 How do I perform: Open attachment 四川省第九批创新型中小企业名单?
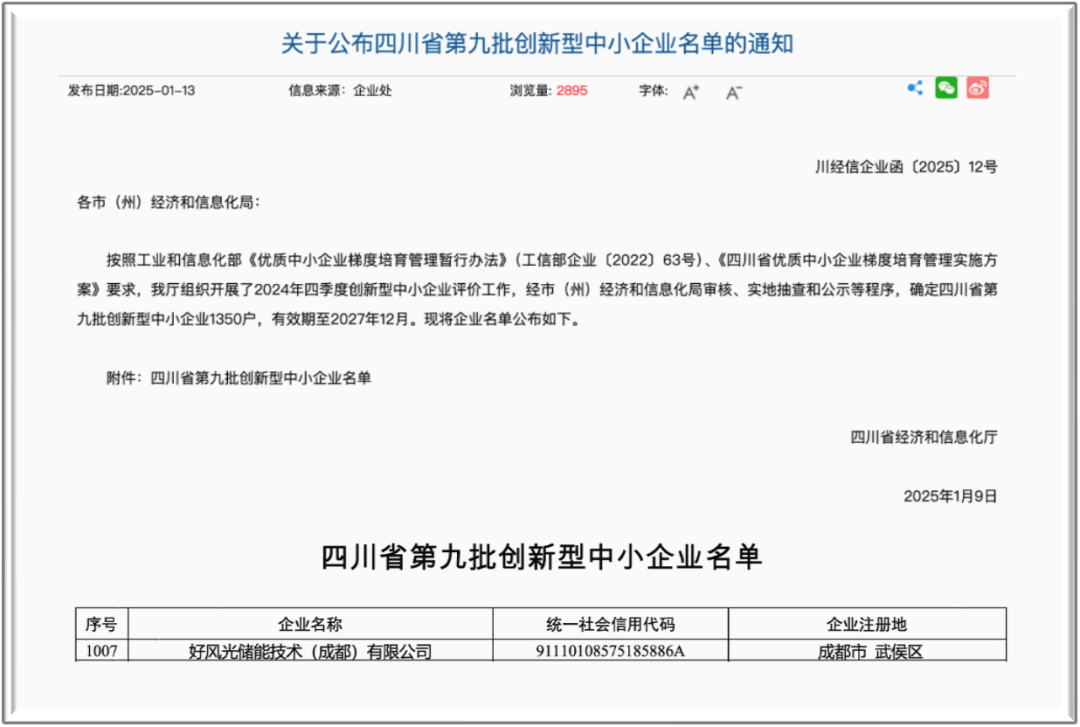[x=261, y=378]
